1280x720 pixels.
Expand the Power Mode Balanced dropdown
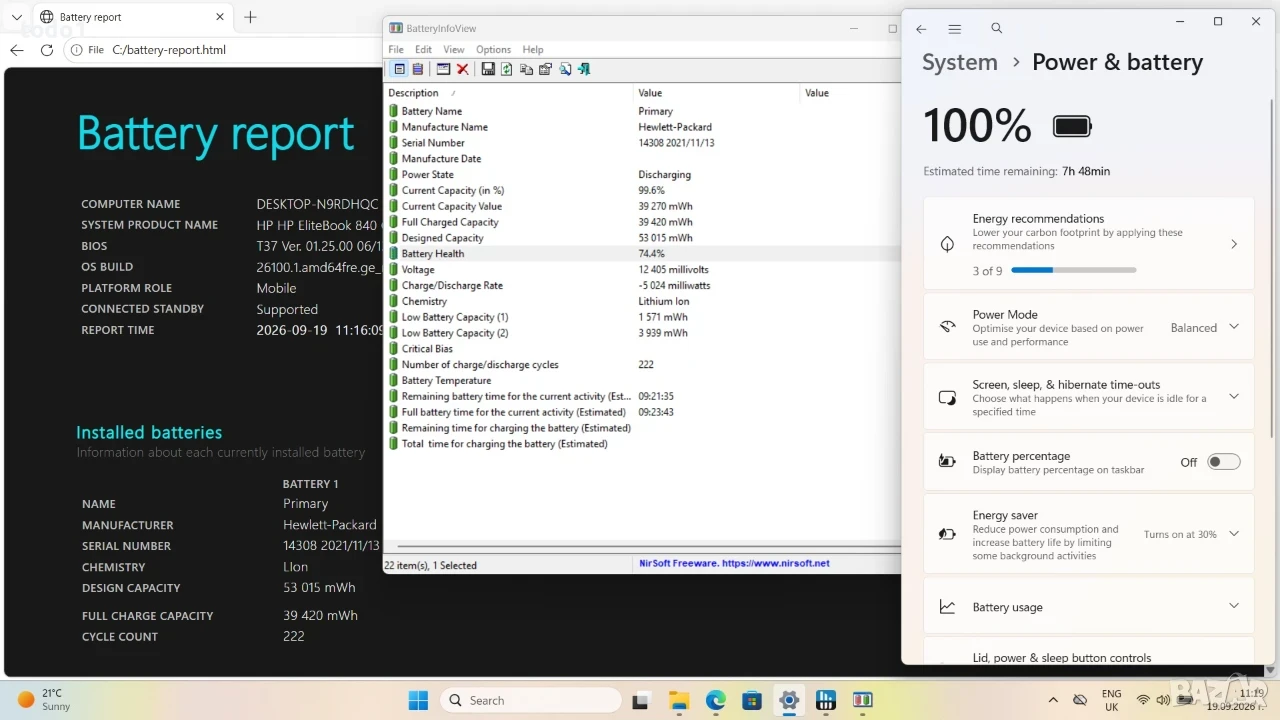tap(1205, 327)
